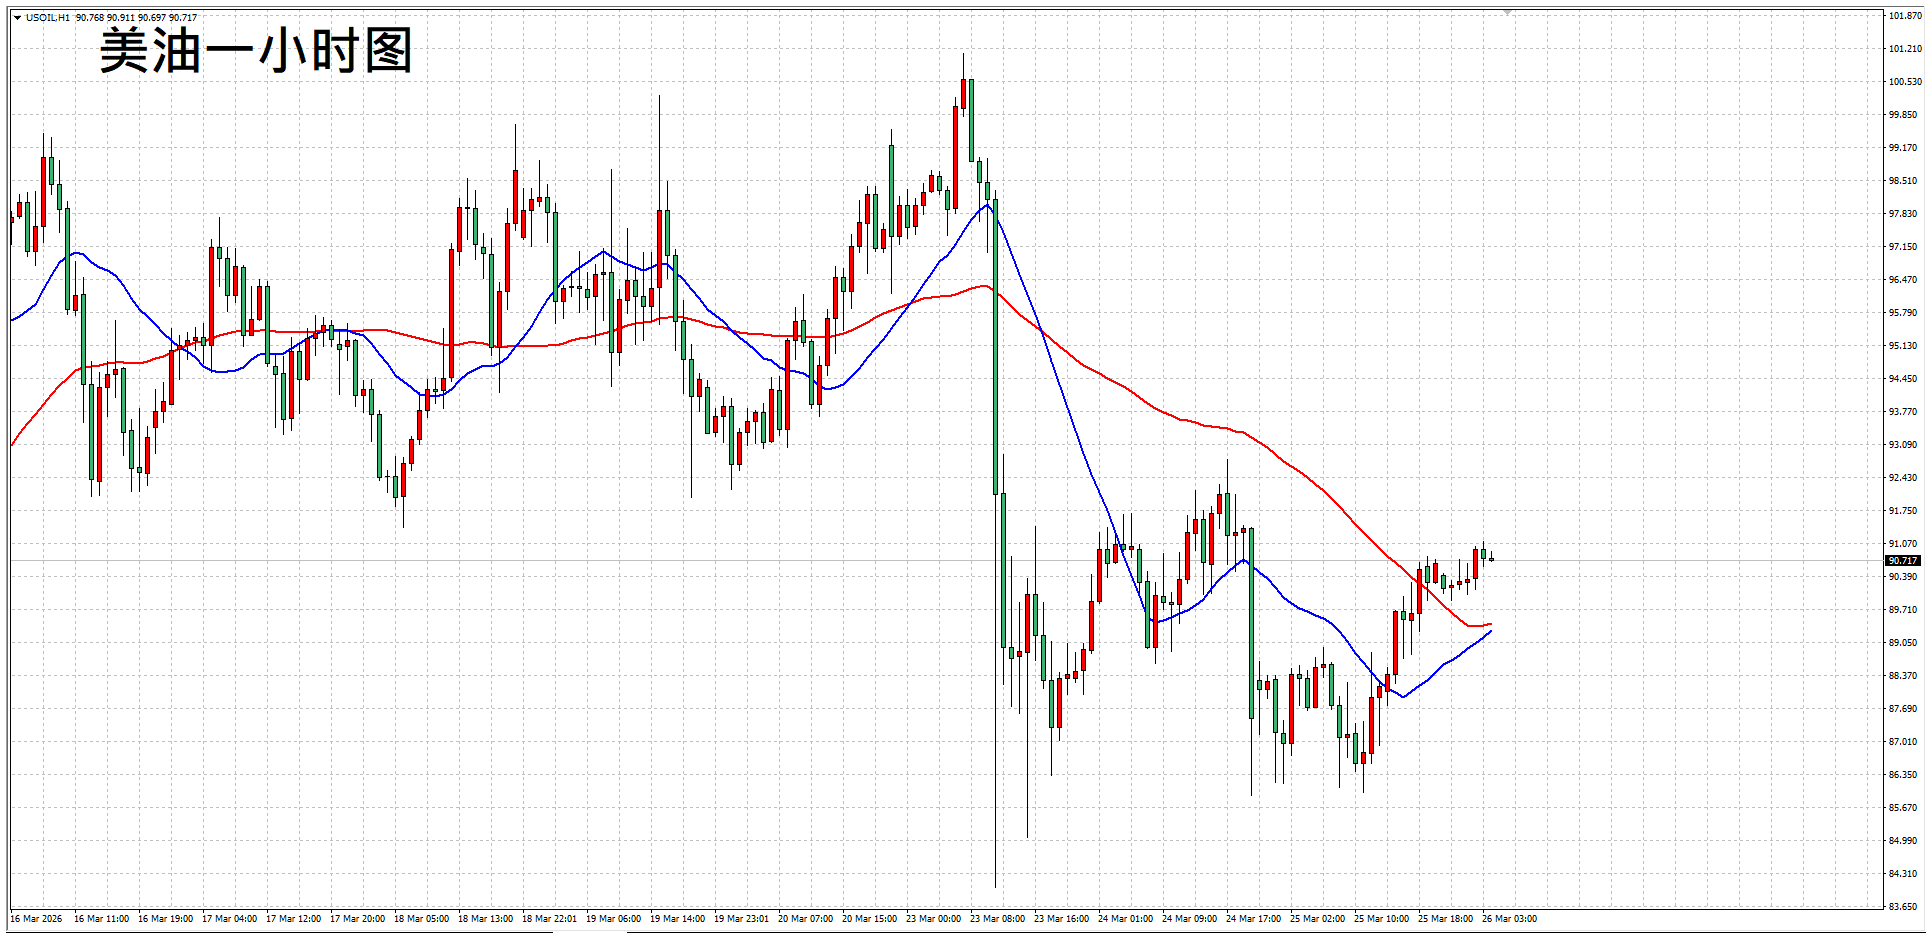The image size is (1932, 936).
Task: Click the 83.650 price scale label
Action: (1903, 907)
